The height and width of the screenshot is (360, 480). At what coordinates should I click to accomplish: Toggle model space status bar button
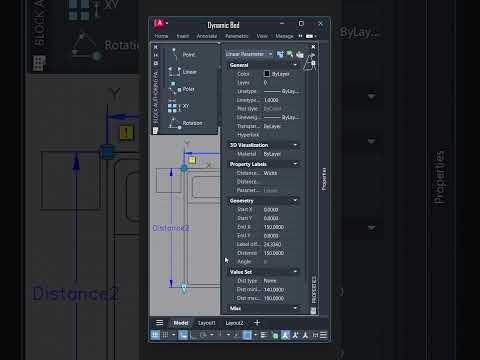coord(155,335)
